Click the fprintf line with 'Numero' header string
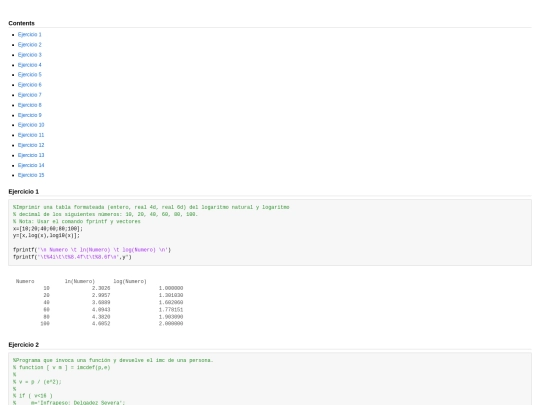Image resolution: width=540 pixels, height=405 pixels. 92,250
